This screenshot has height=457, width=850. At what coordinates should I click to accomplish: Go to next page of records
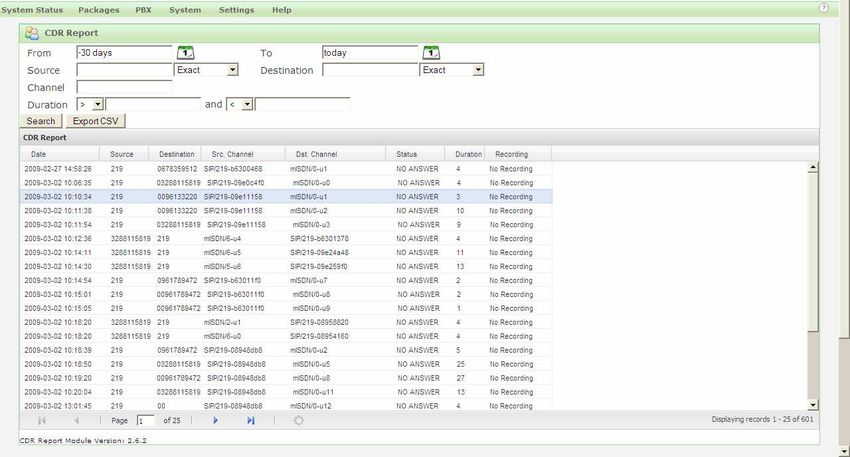pos(215,421)
